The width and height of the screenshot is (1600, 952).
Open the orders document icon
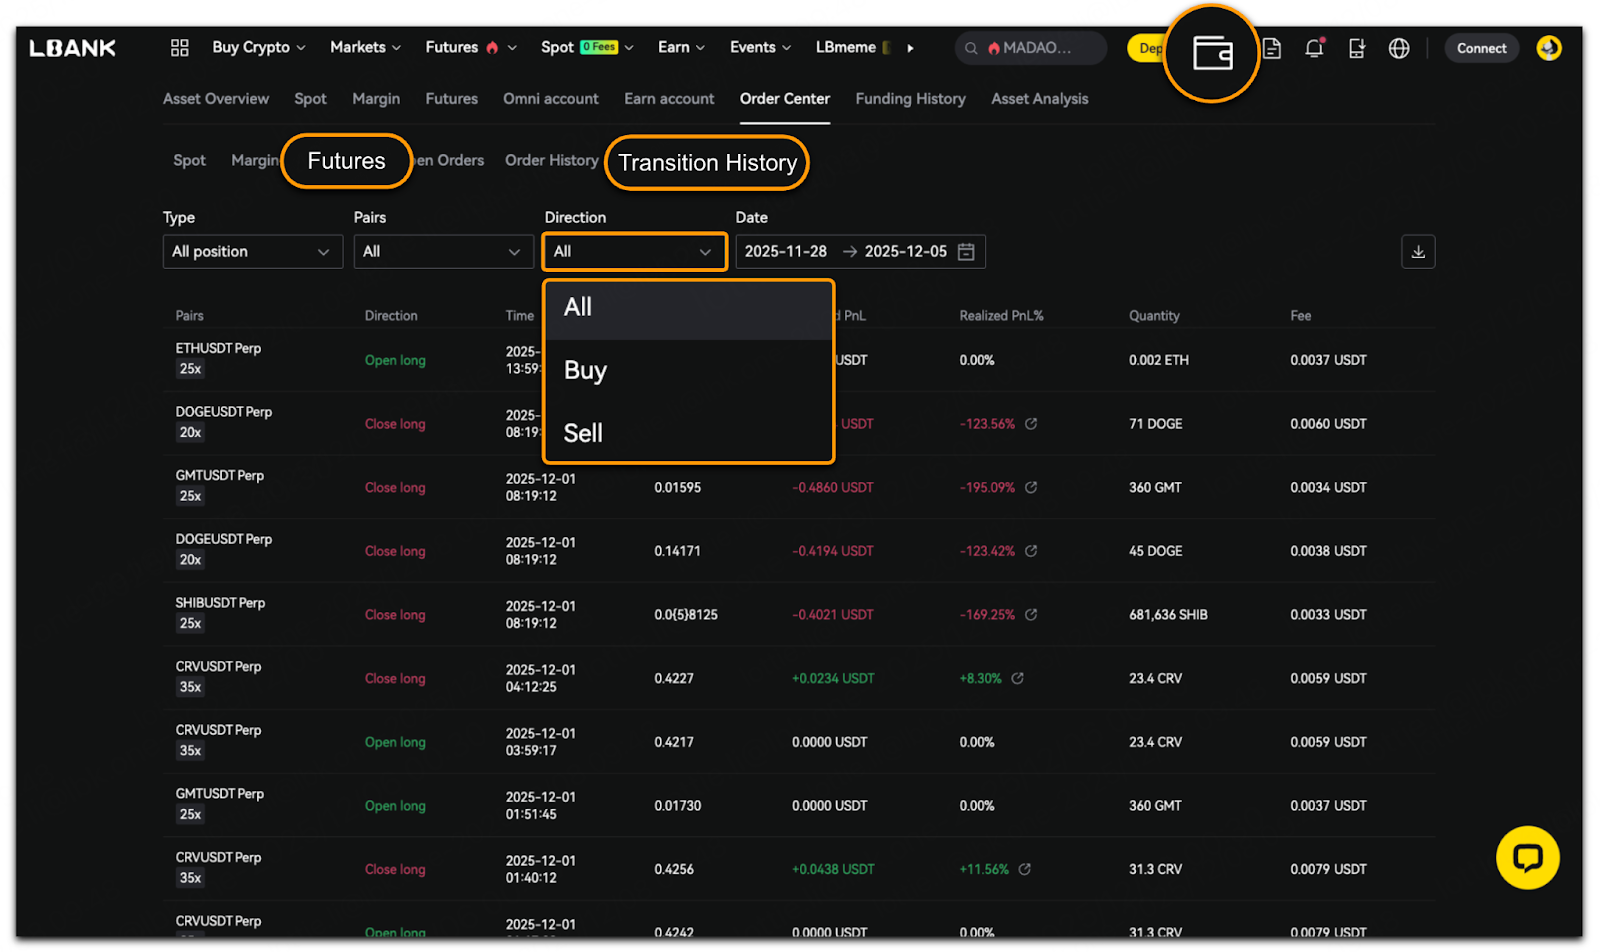pos(1272,48)
